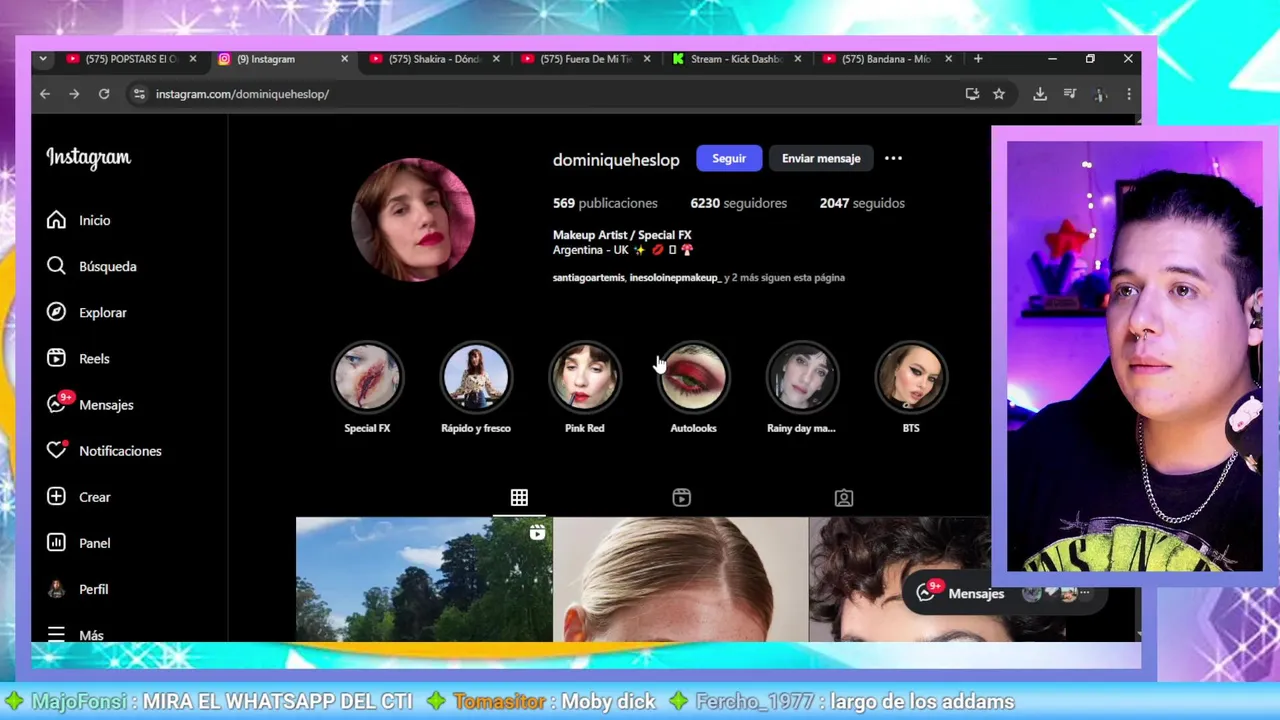Click 569 publicaciones count
This screenshot has width=1280, height=720.
coord(605,203)
